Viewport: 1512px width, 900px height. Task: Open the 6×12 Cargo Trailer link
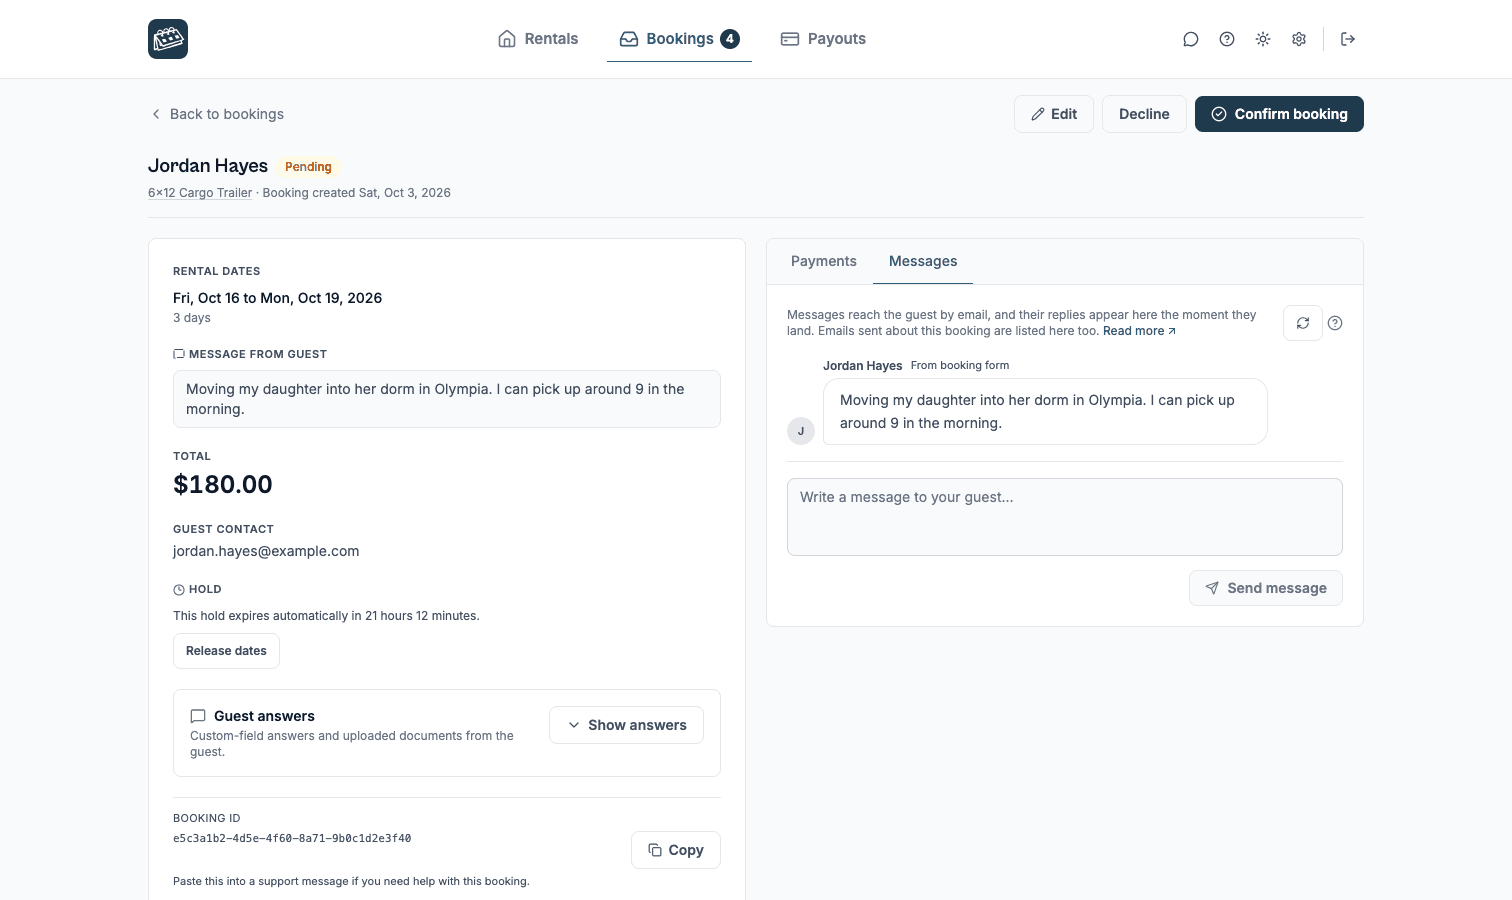click(200, 193)
